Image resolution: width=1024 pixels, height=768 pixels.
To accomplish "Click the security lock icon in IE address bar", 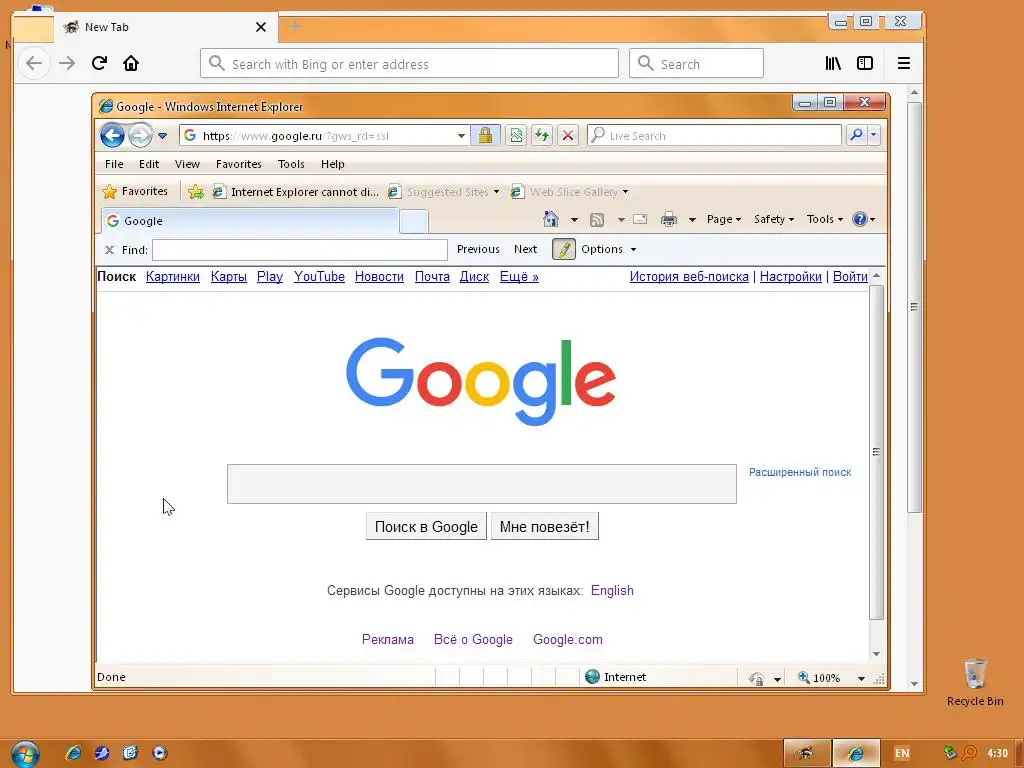I will (x=485, y=135).
